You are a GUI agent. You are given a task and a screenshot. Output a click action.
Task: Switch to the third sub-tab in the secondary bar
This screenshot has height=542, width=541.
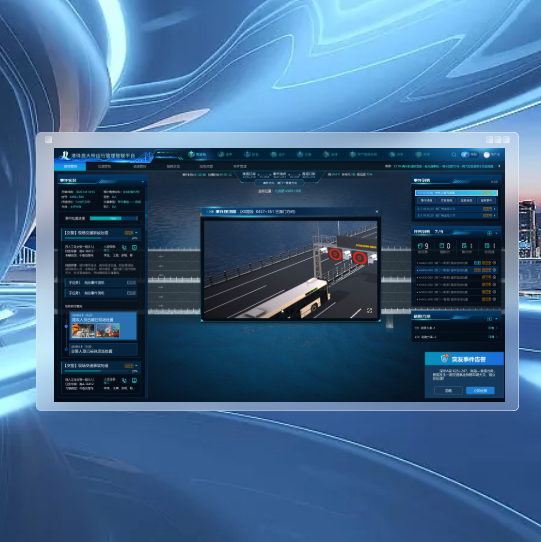(x=140, y=166)
